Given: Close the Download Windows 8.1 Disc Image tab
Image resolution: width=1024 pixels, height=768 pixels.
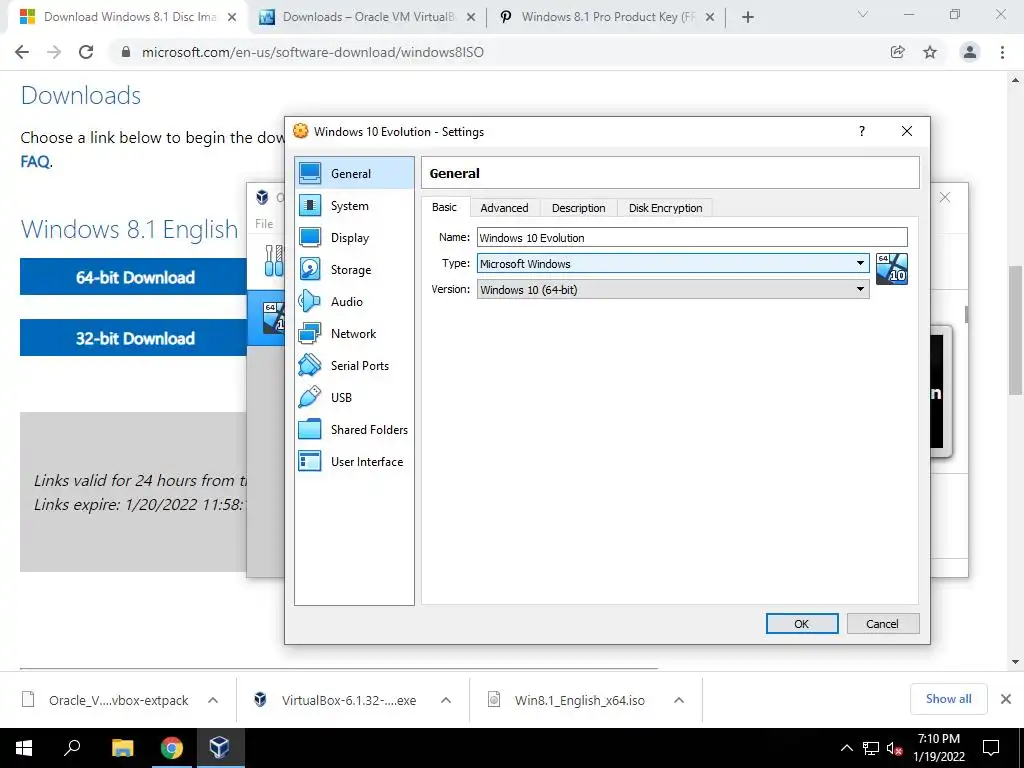Looking at the screenshot, I should coord(232,18).
